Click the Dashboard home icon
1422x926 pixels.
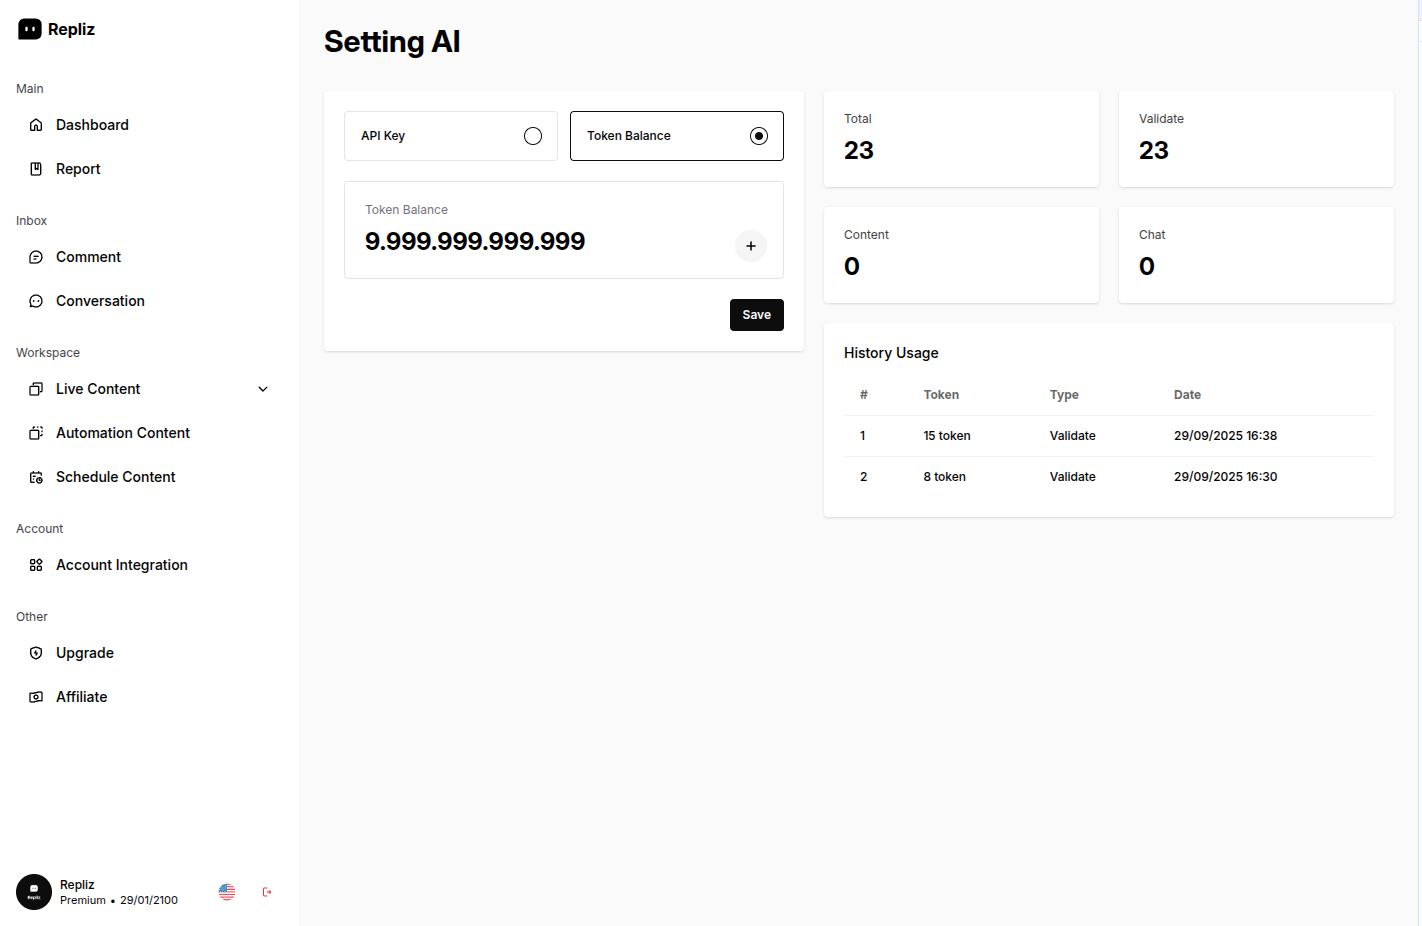point(36,125)
